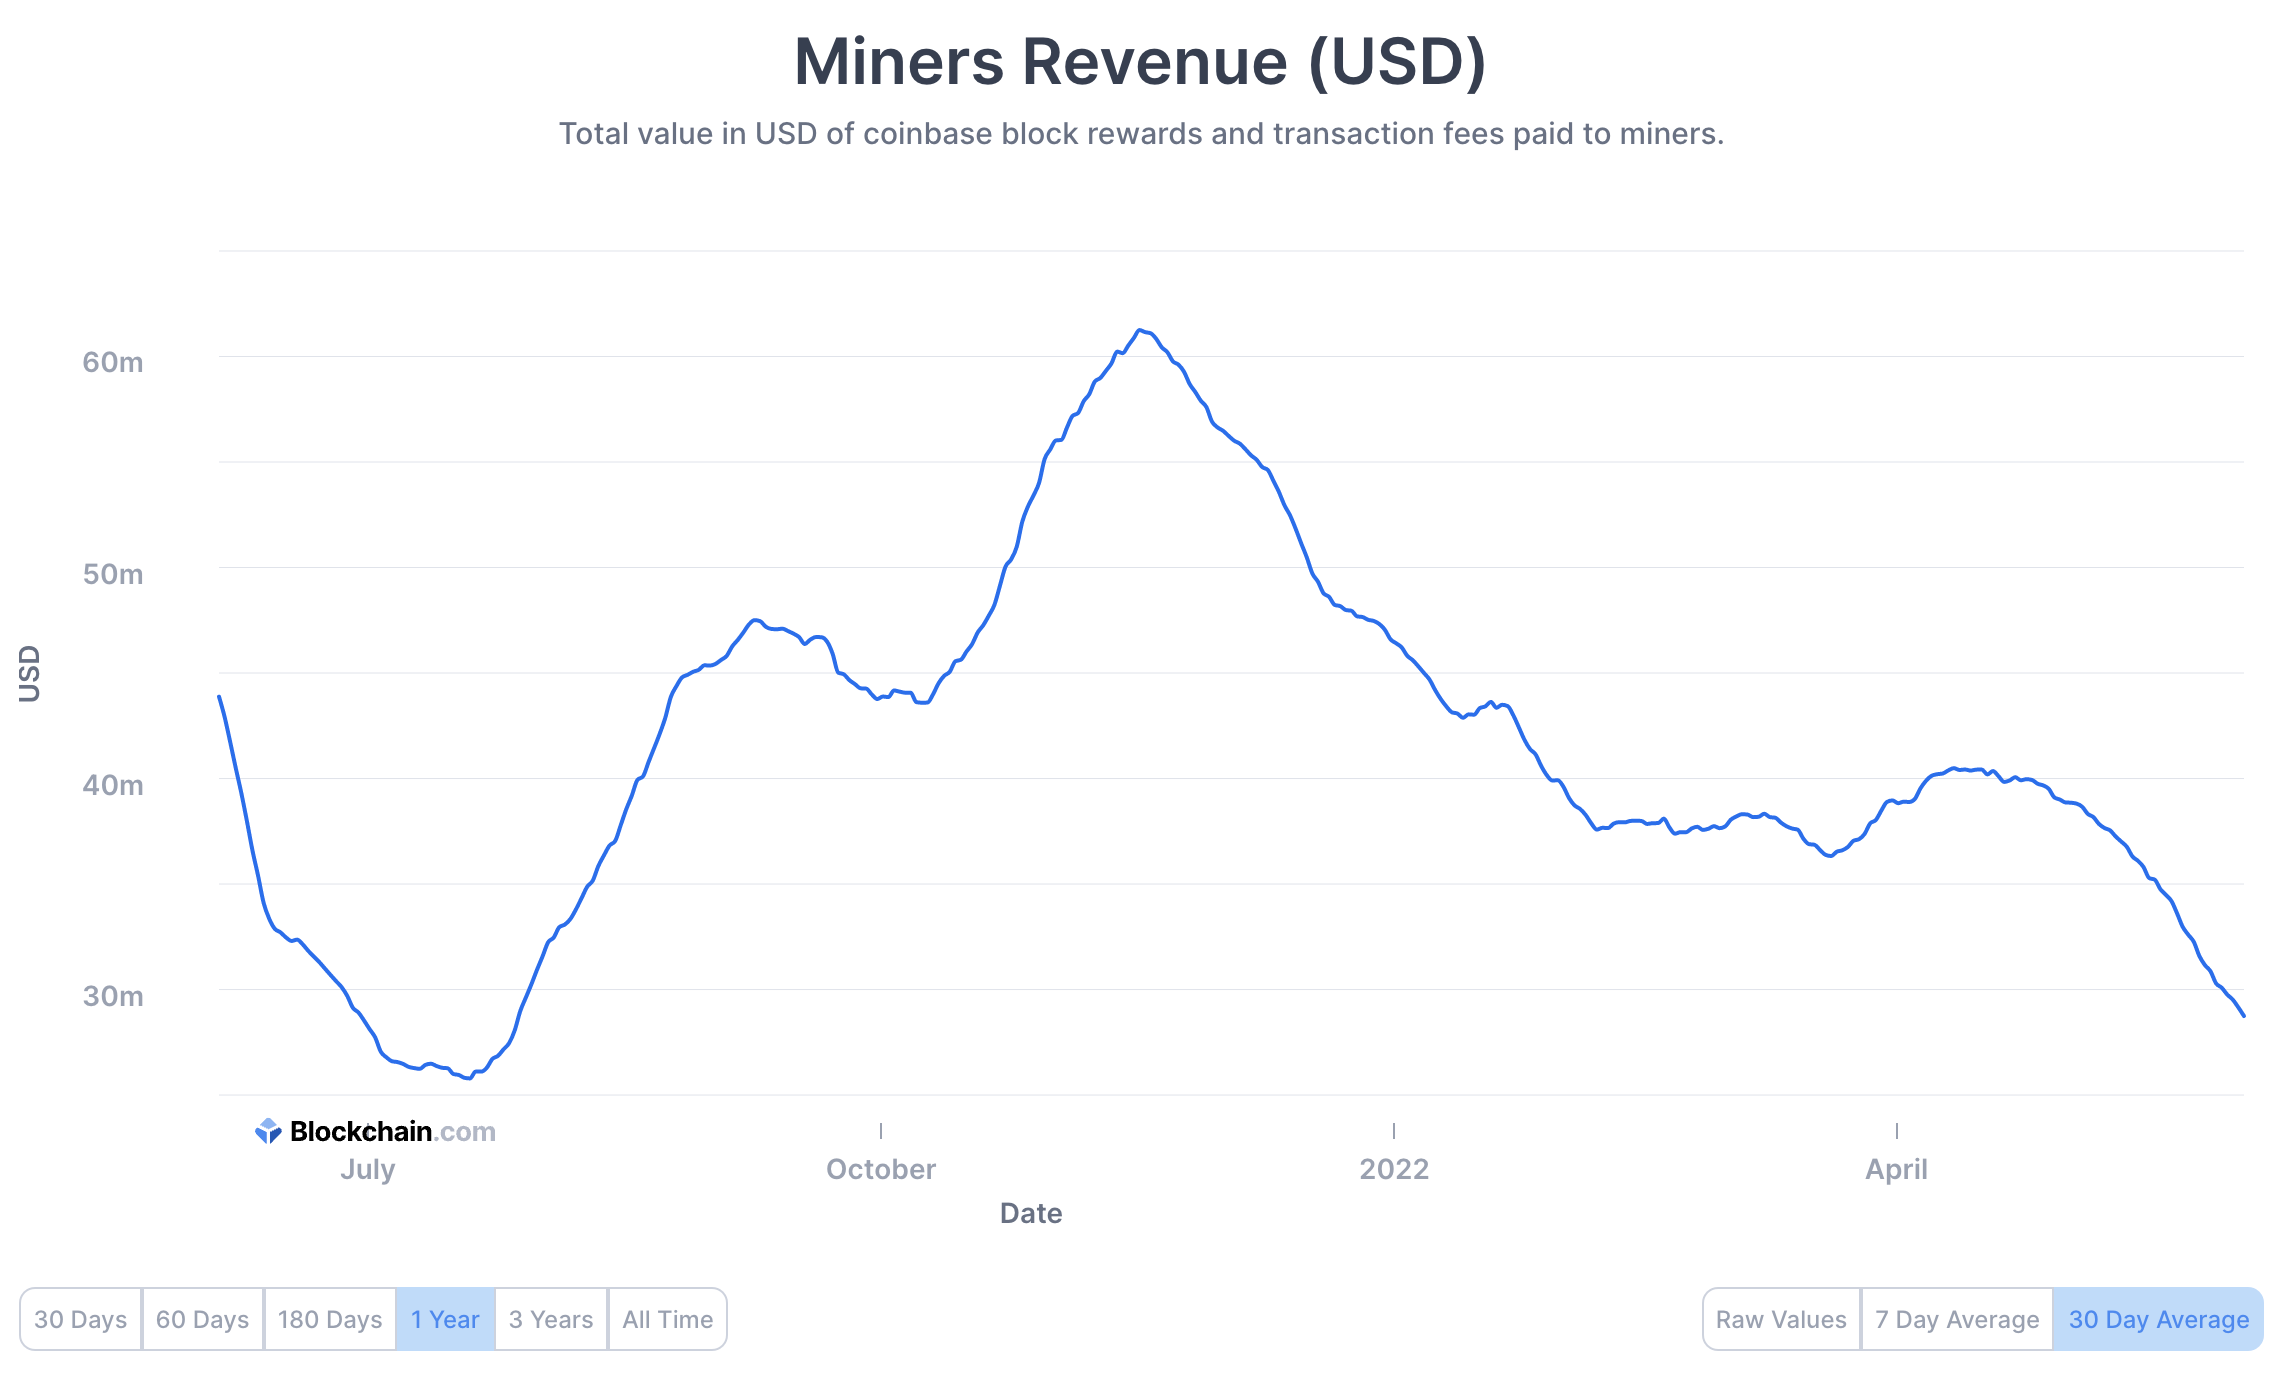Select the 30 Day Average view
The width and height of the screenshot is (2292, 1390).
(2158, 1319)
